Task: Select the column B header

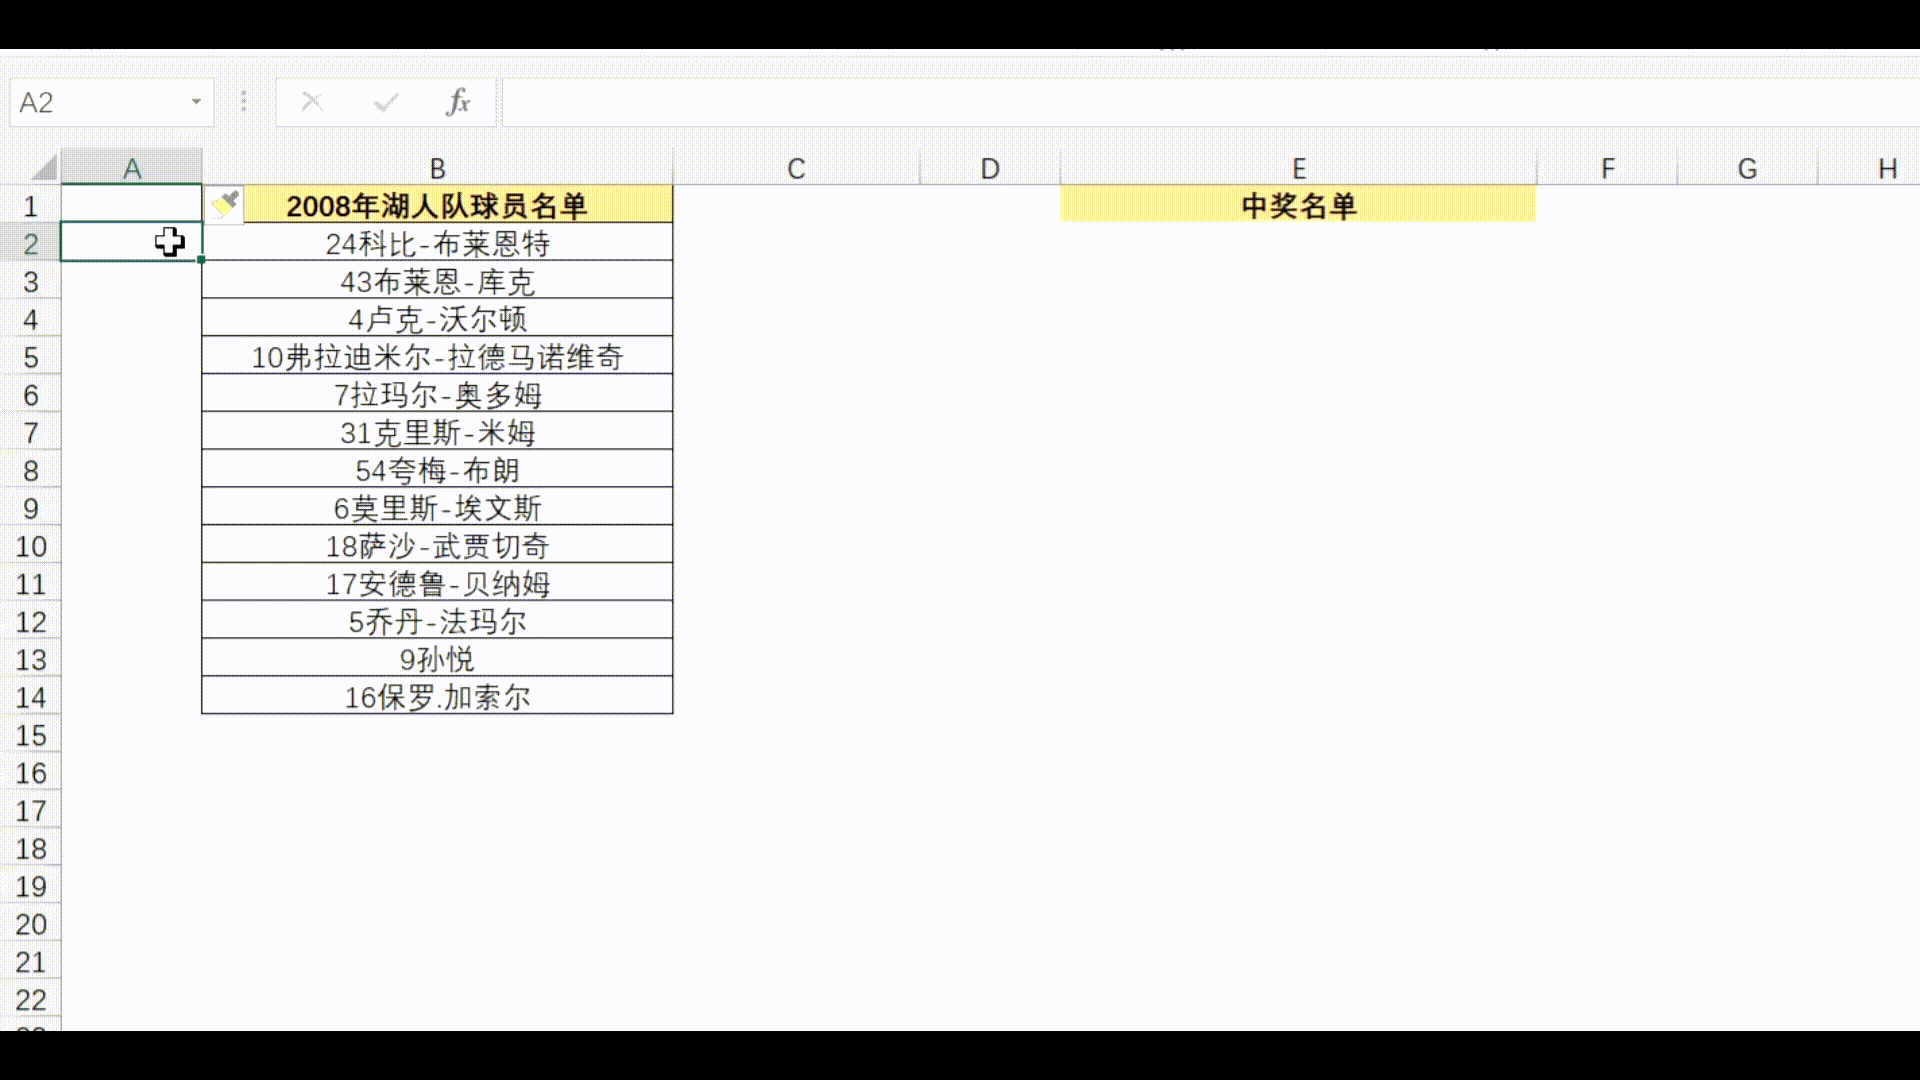Action: (437, 168)
